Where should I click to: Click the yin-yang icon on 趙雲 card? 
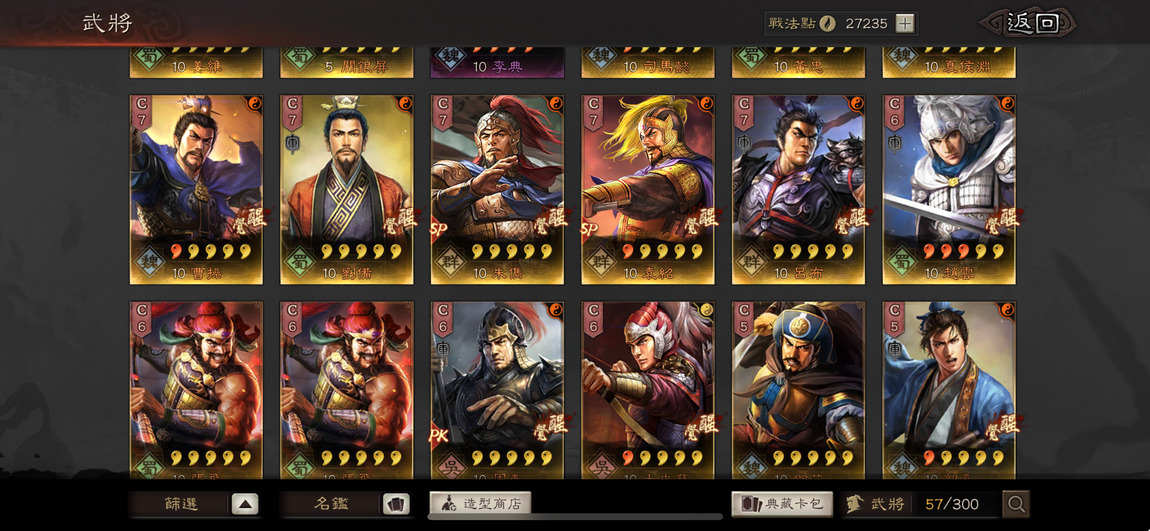(x=1007, y=103)
